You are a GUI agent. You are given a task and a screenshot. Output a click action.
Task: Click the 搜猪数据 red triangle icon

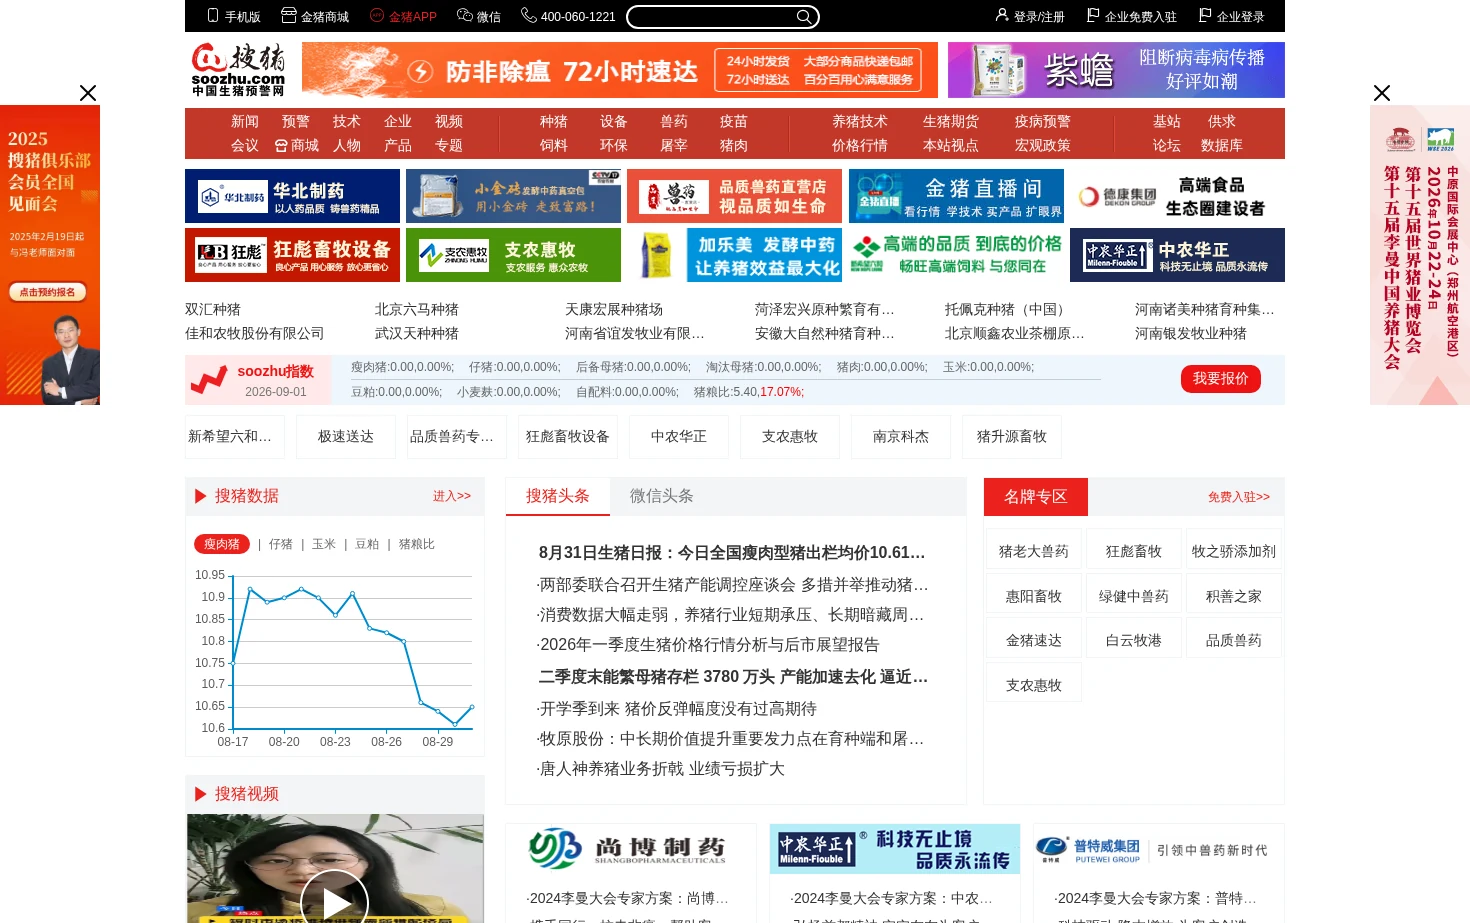point(200,496)
